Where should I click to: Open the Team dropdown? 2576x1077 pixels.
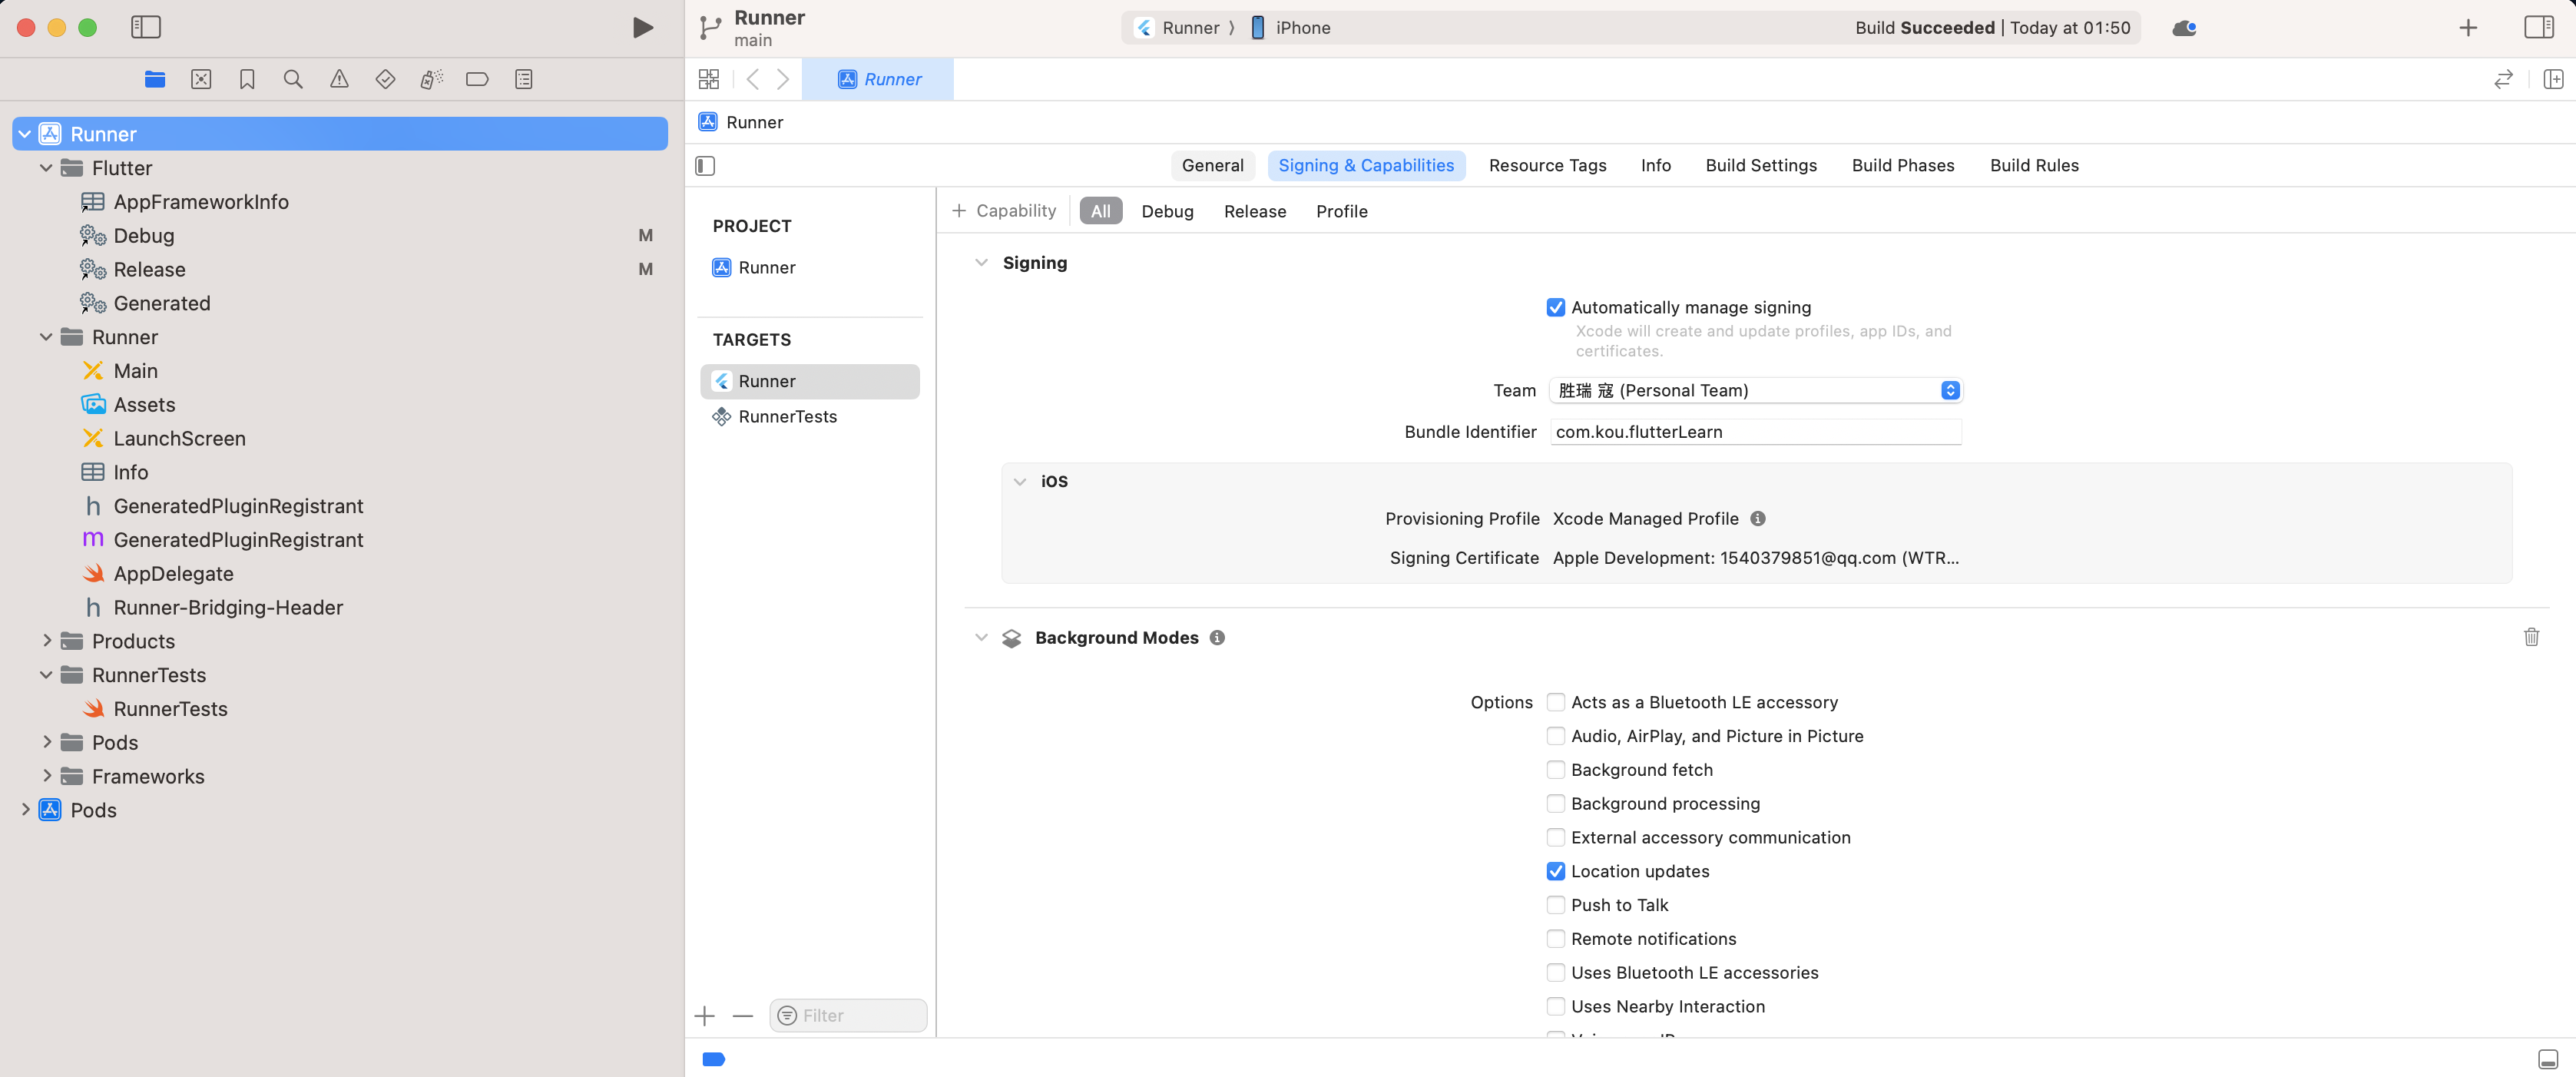[x=1754, y=390]
